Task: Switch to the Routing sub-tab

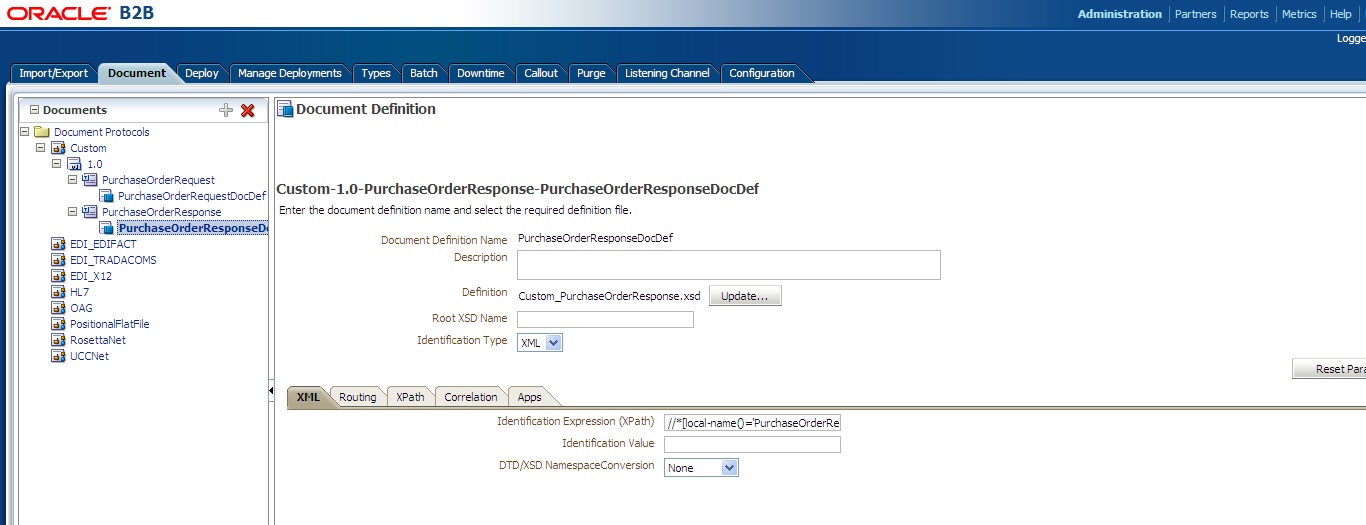Action: pyautogui.click(x=357, y=397)
